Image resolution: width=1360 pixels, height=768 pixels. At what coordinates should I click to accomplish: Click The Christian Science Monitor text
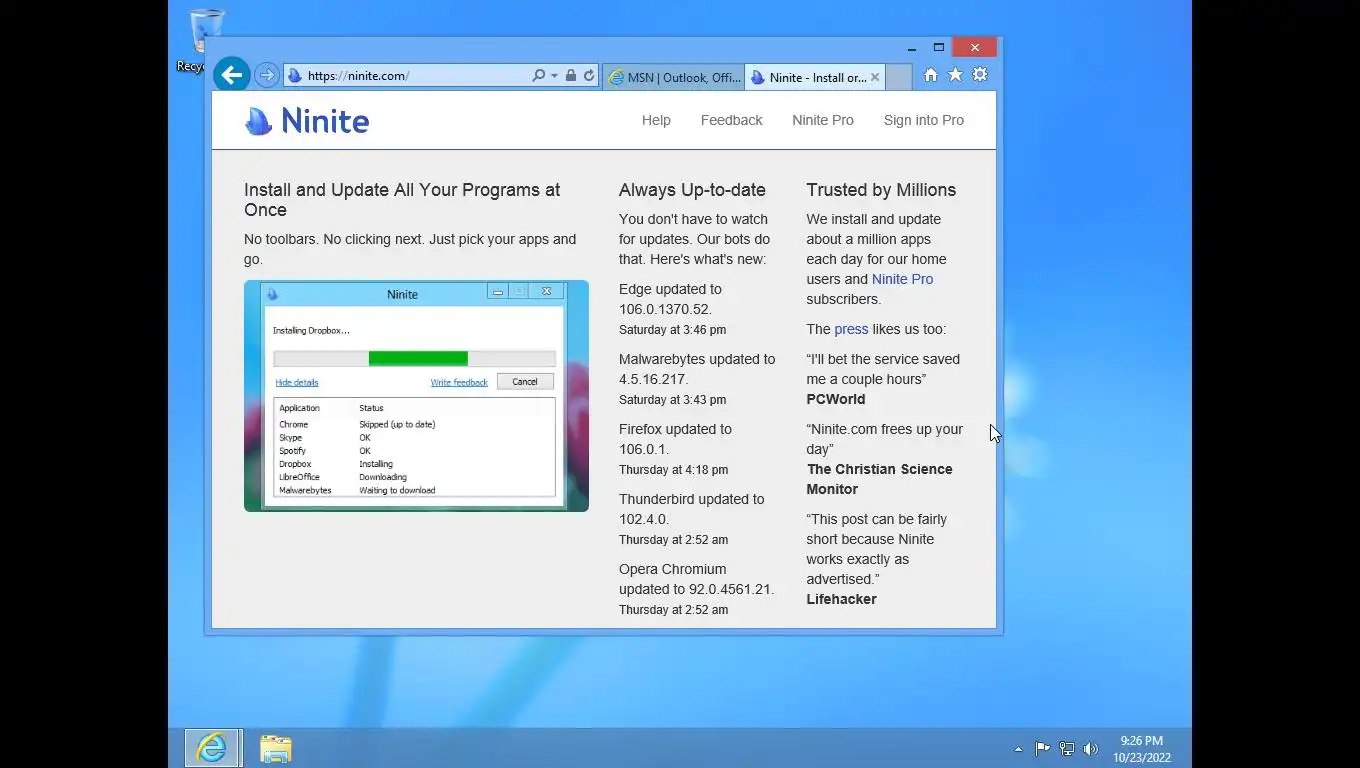880,479
